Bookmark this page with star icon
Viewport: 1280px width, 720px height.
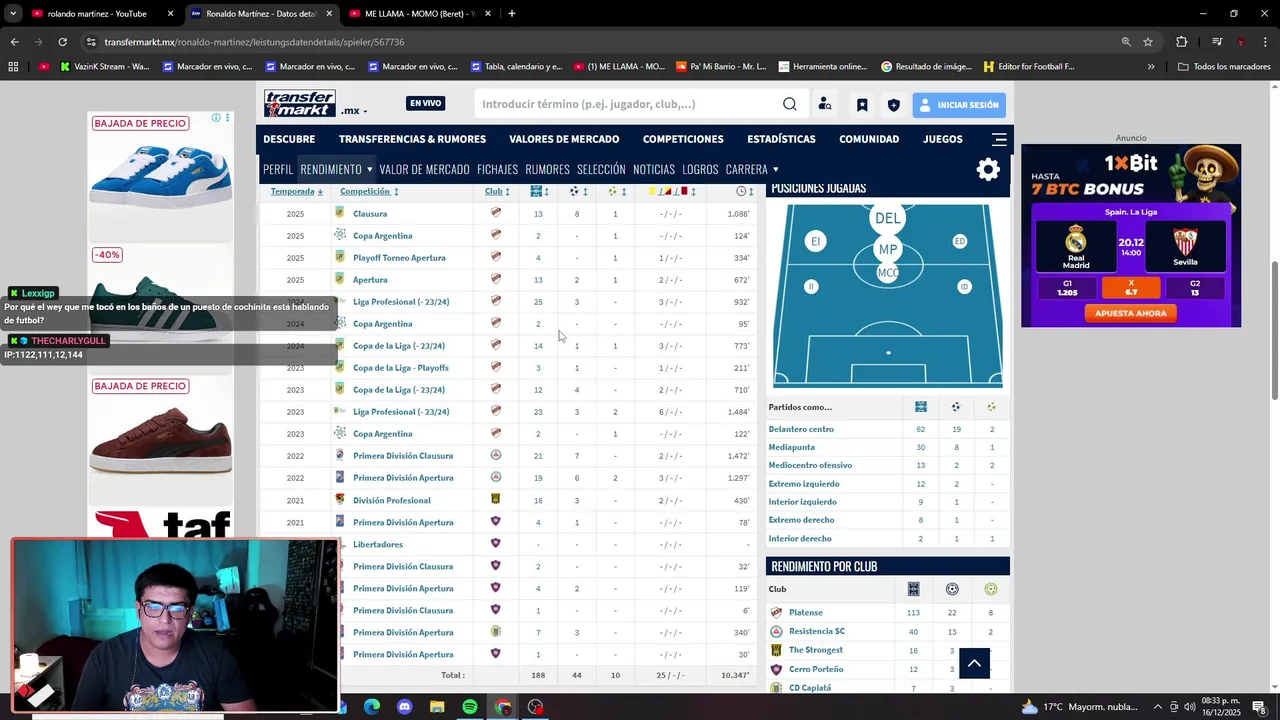pyautogui.click(x=1148, y=42)
